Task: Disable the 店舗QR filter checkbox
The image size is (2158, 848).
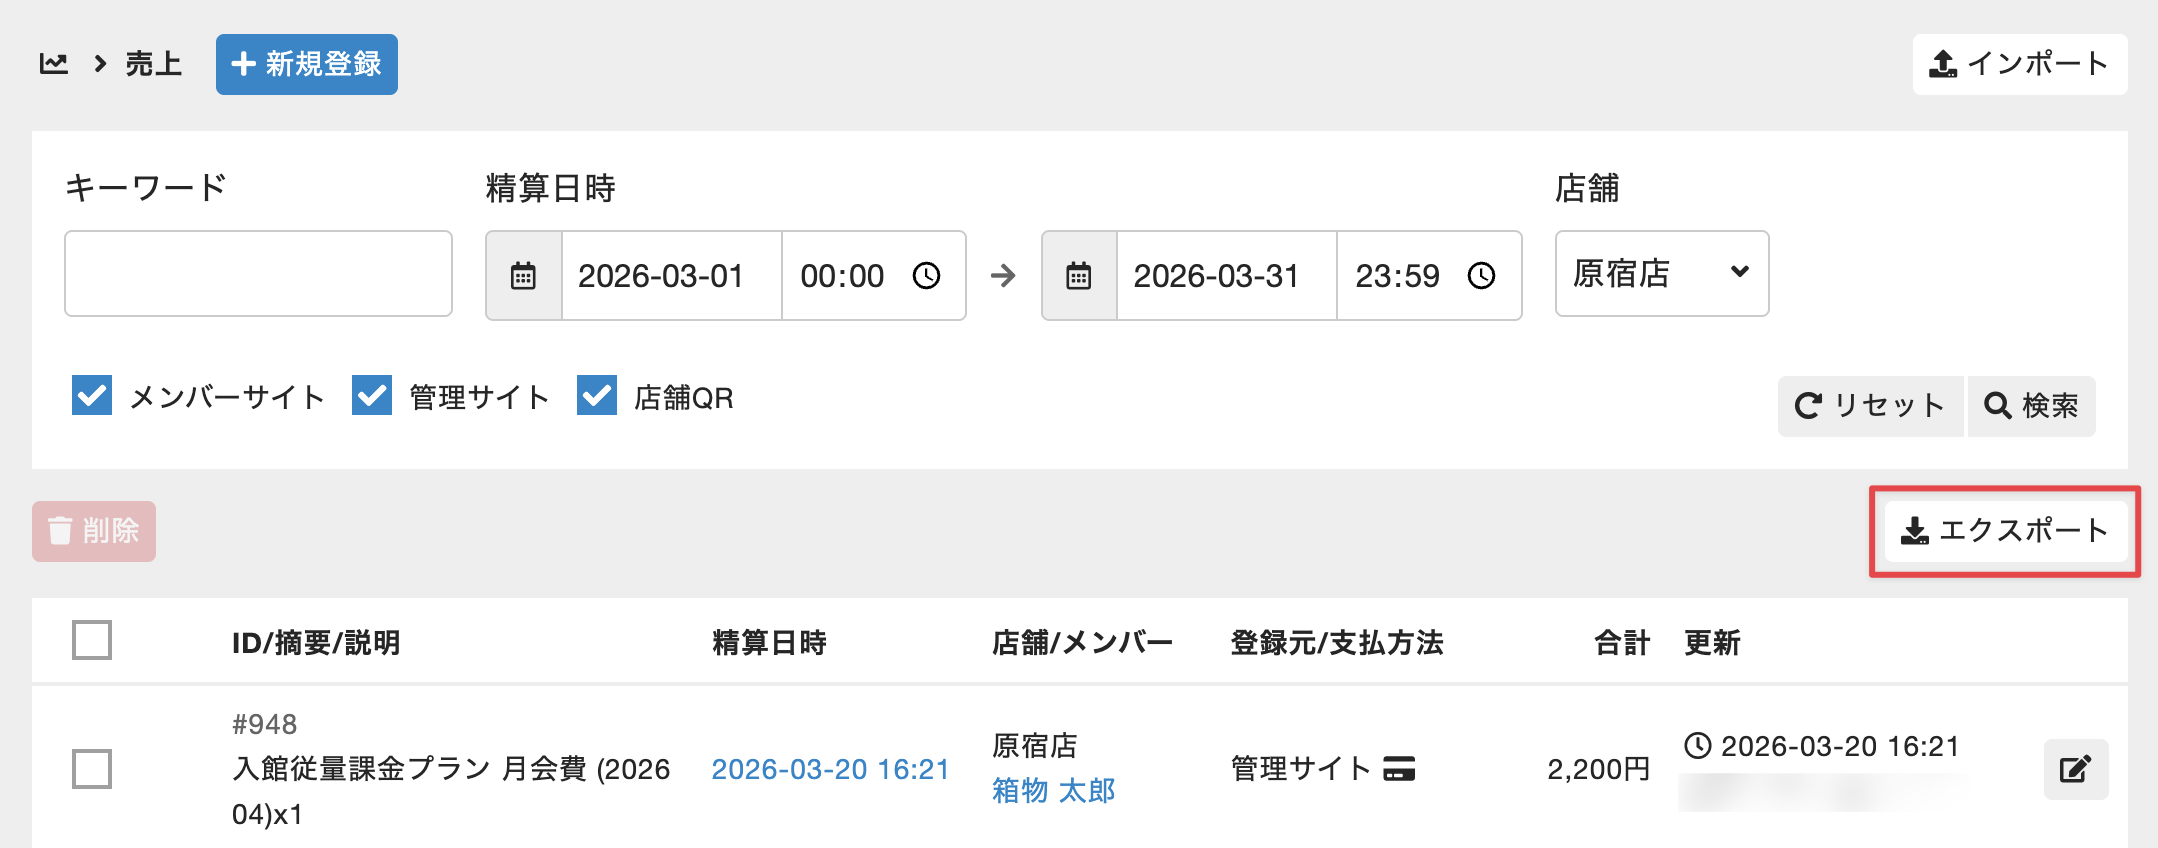Action: [596, 395]
